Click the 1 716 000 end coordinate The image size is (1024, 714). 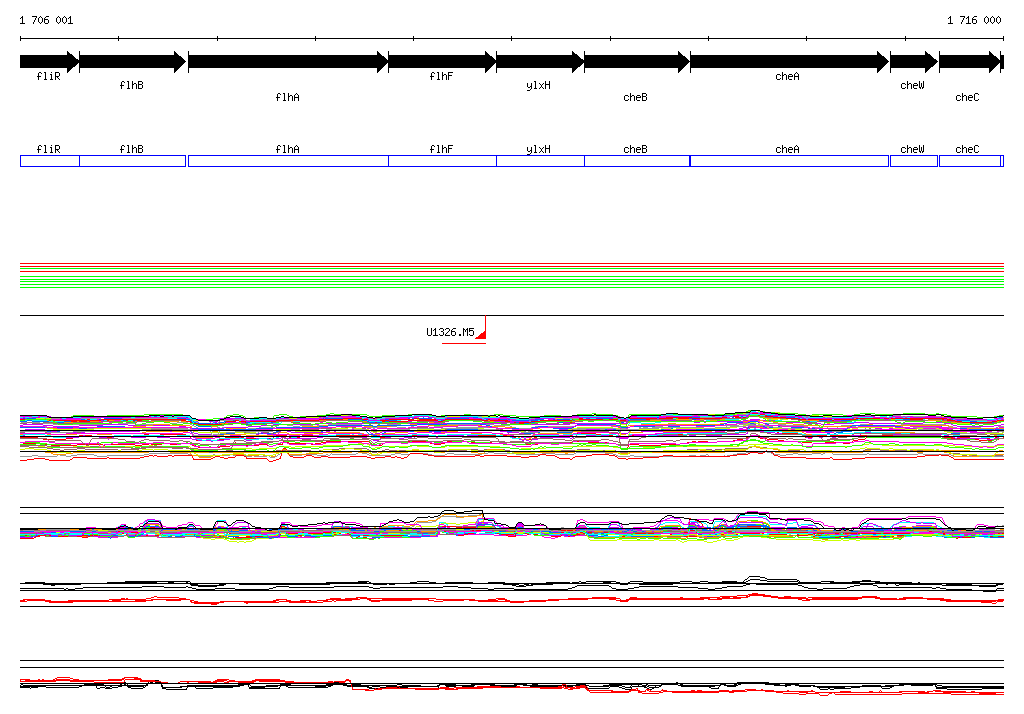click(974, 20)
